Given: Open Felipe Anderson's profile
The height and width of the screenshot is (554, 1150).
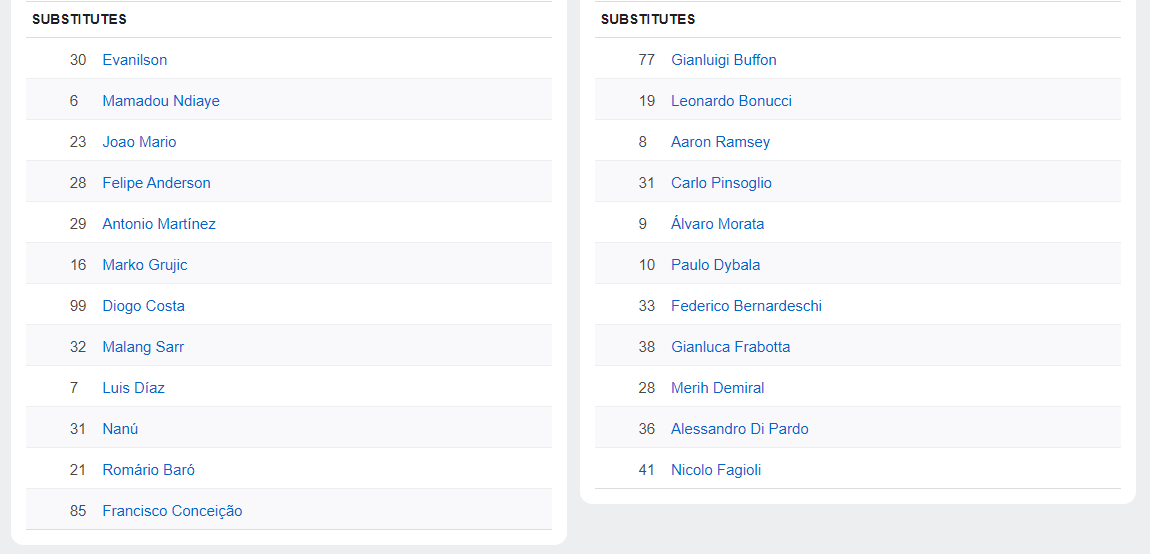Looking at the screenshot, I should tap(156, 183).
